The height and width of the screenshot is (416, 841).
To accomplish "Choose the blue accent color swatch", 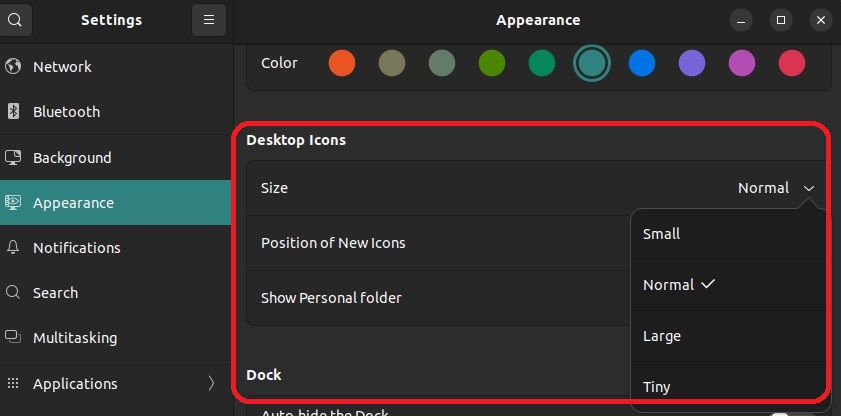I will click(642, 64).
